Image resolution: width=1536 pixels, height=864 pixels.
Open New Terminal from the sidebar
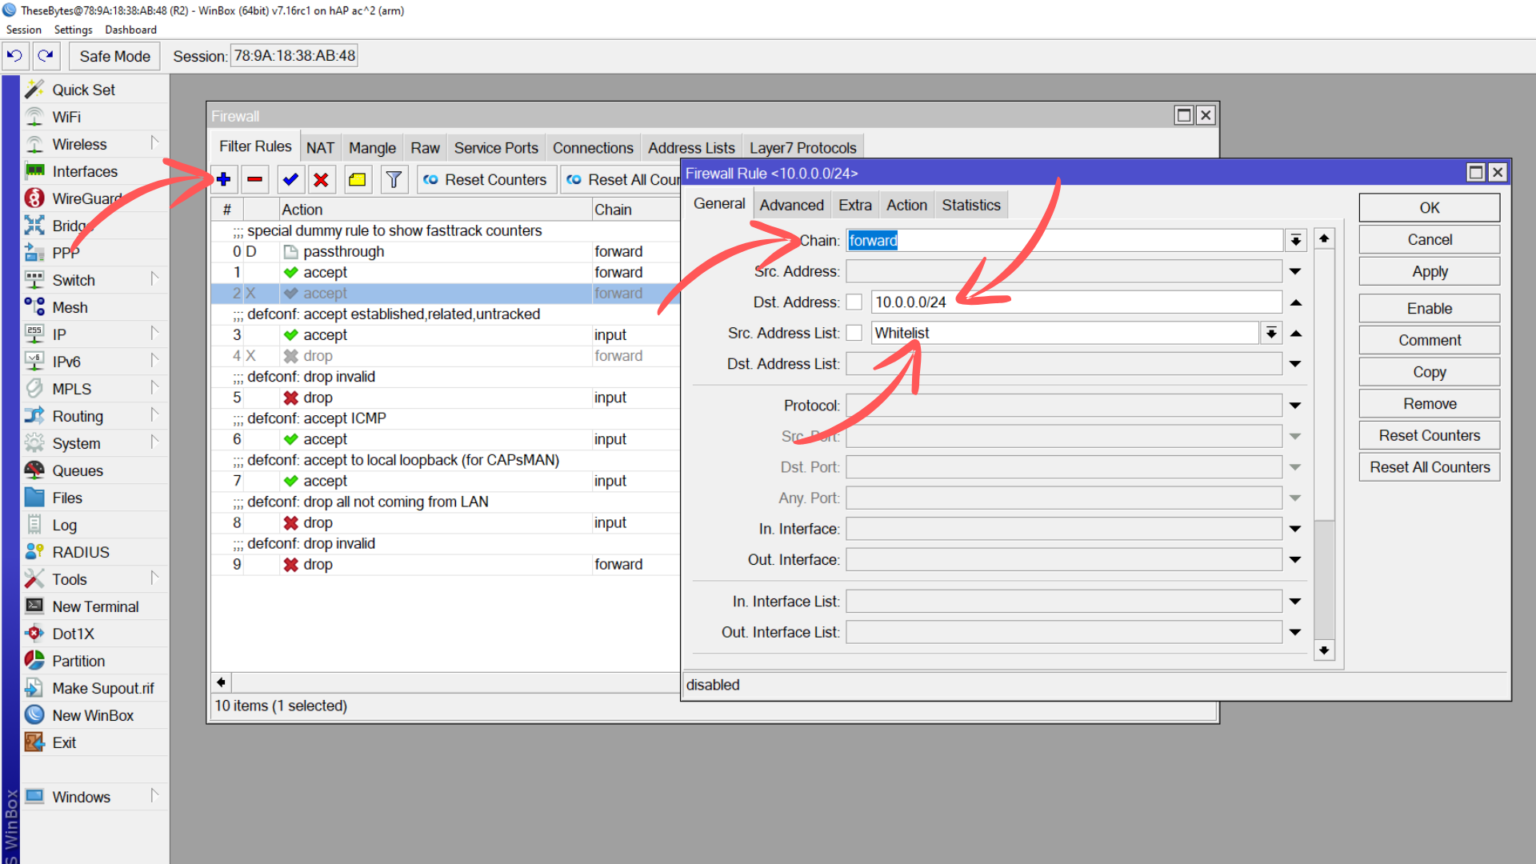pos(96,606)
